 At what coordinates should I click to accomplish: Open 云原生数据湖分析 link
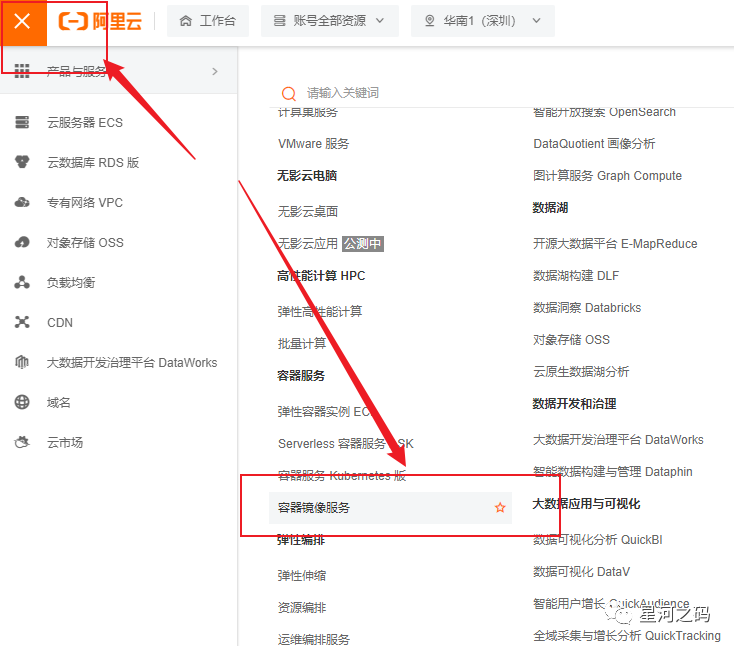(x=581, y=371)
